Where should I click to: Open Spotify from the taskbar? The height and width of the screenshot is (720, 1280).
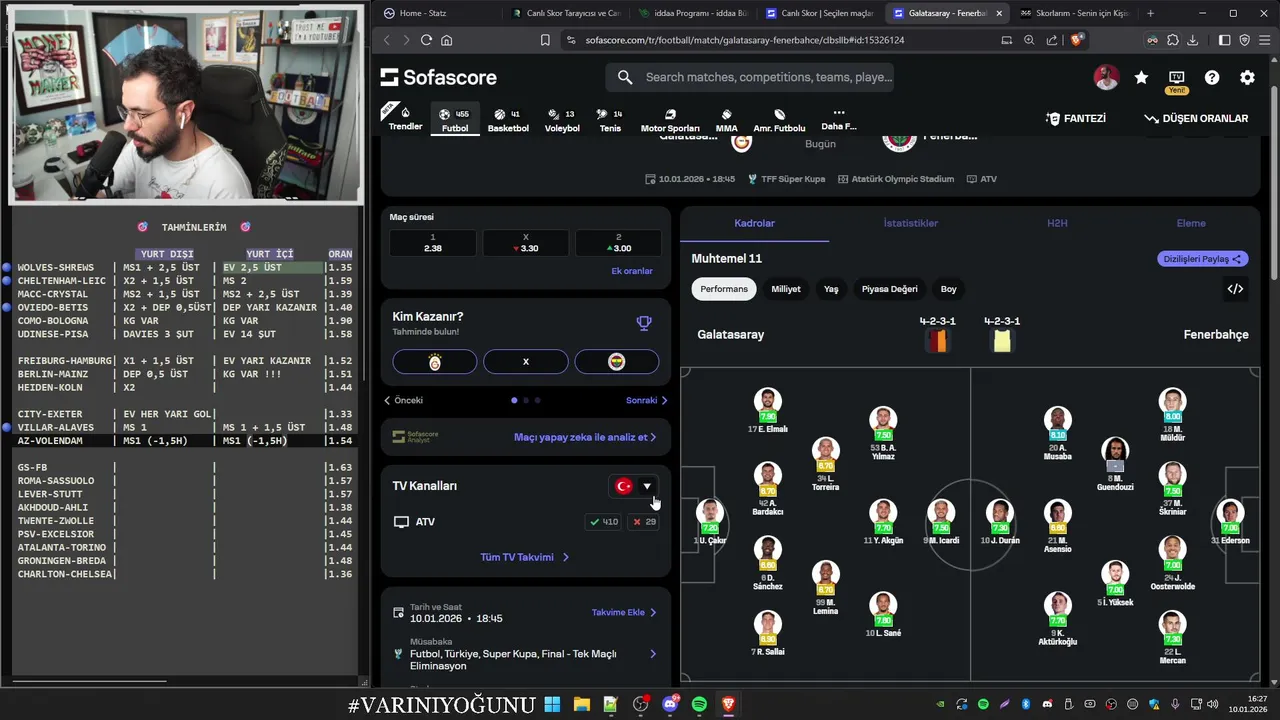[699, 704]
